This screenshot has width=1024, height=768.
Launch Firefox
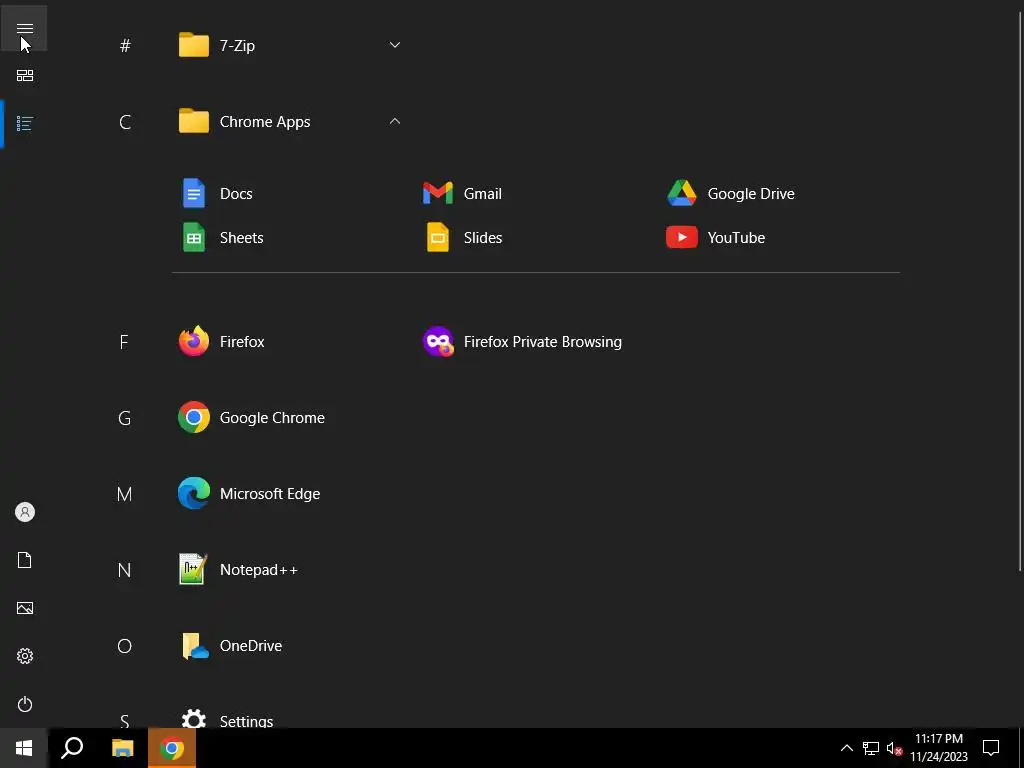(222, 342)
